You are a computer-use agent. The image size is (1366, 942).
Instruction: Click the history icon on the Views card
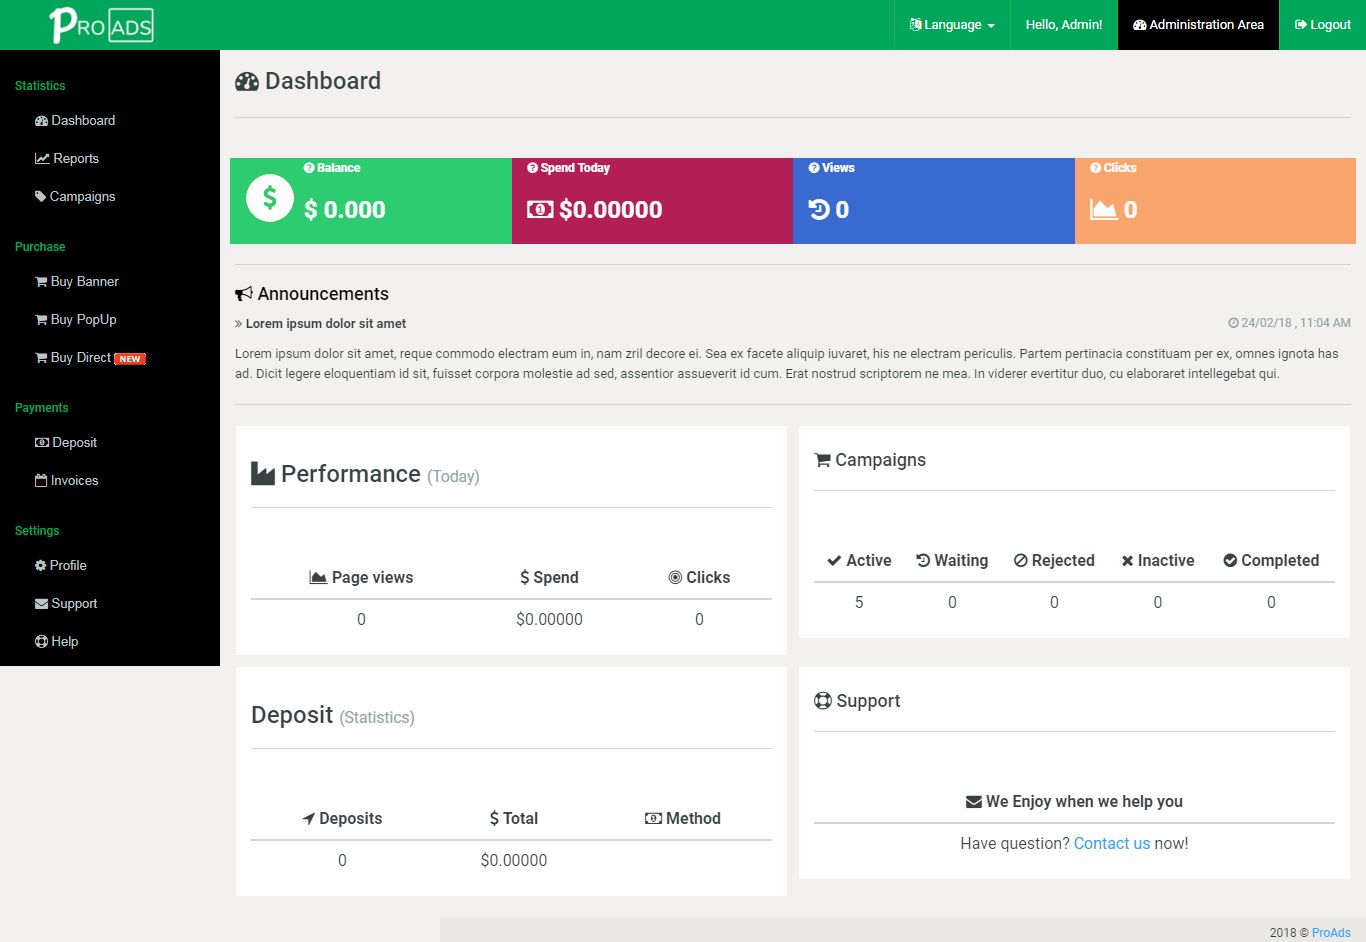[x=819, y=209]
